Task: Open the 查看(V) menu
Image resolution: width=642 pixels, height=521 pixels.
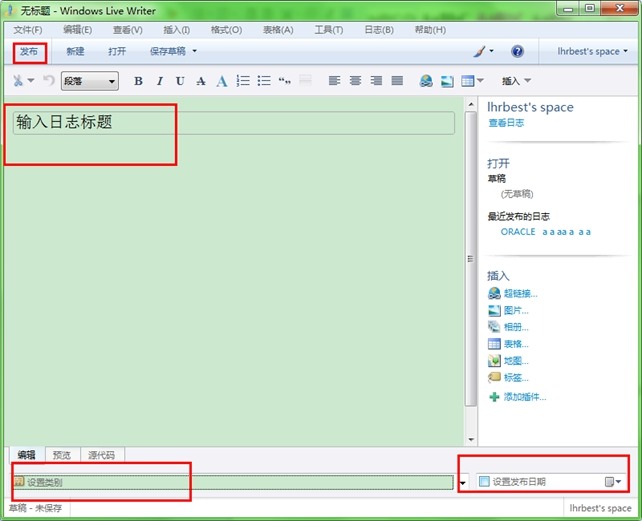Action: [128, 30]
